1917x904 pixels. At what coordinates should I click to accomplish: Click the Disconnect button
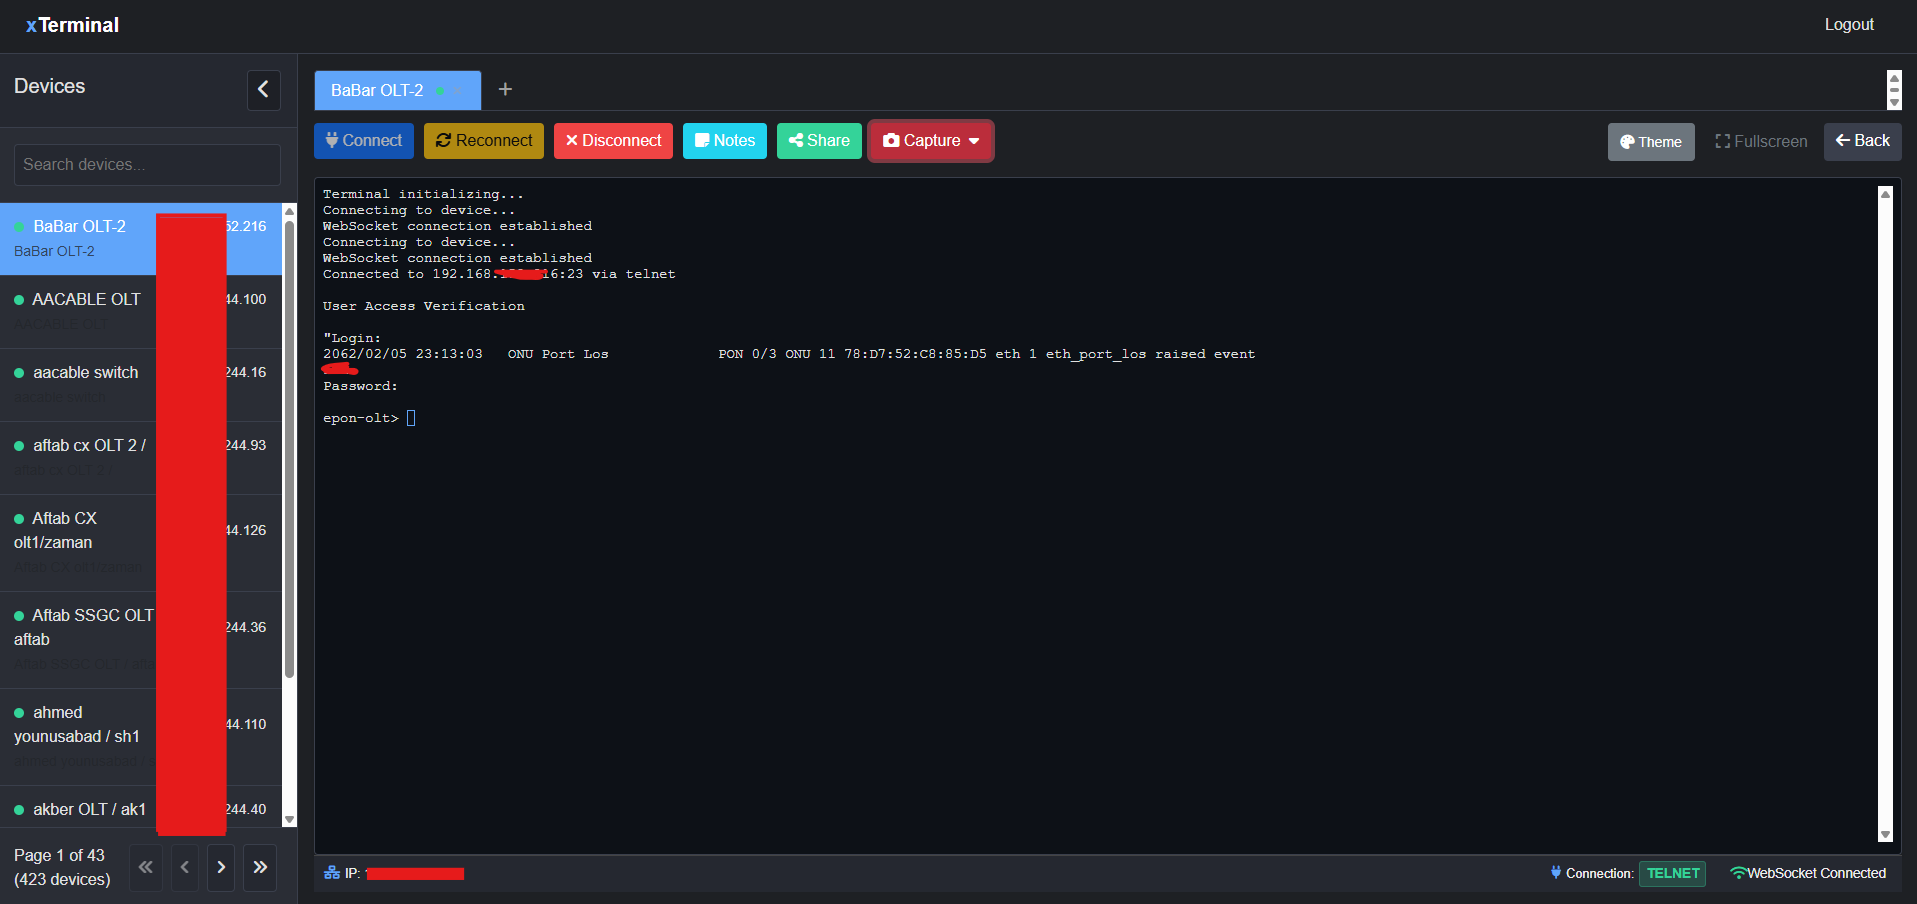coord(613,140)
